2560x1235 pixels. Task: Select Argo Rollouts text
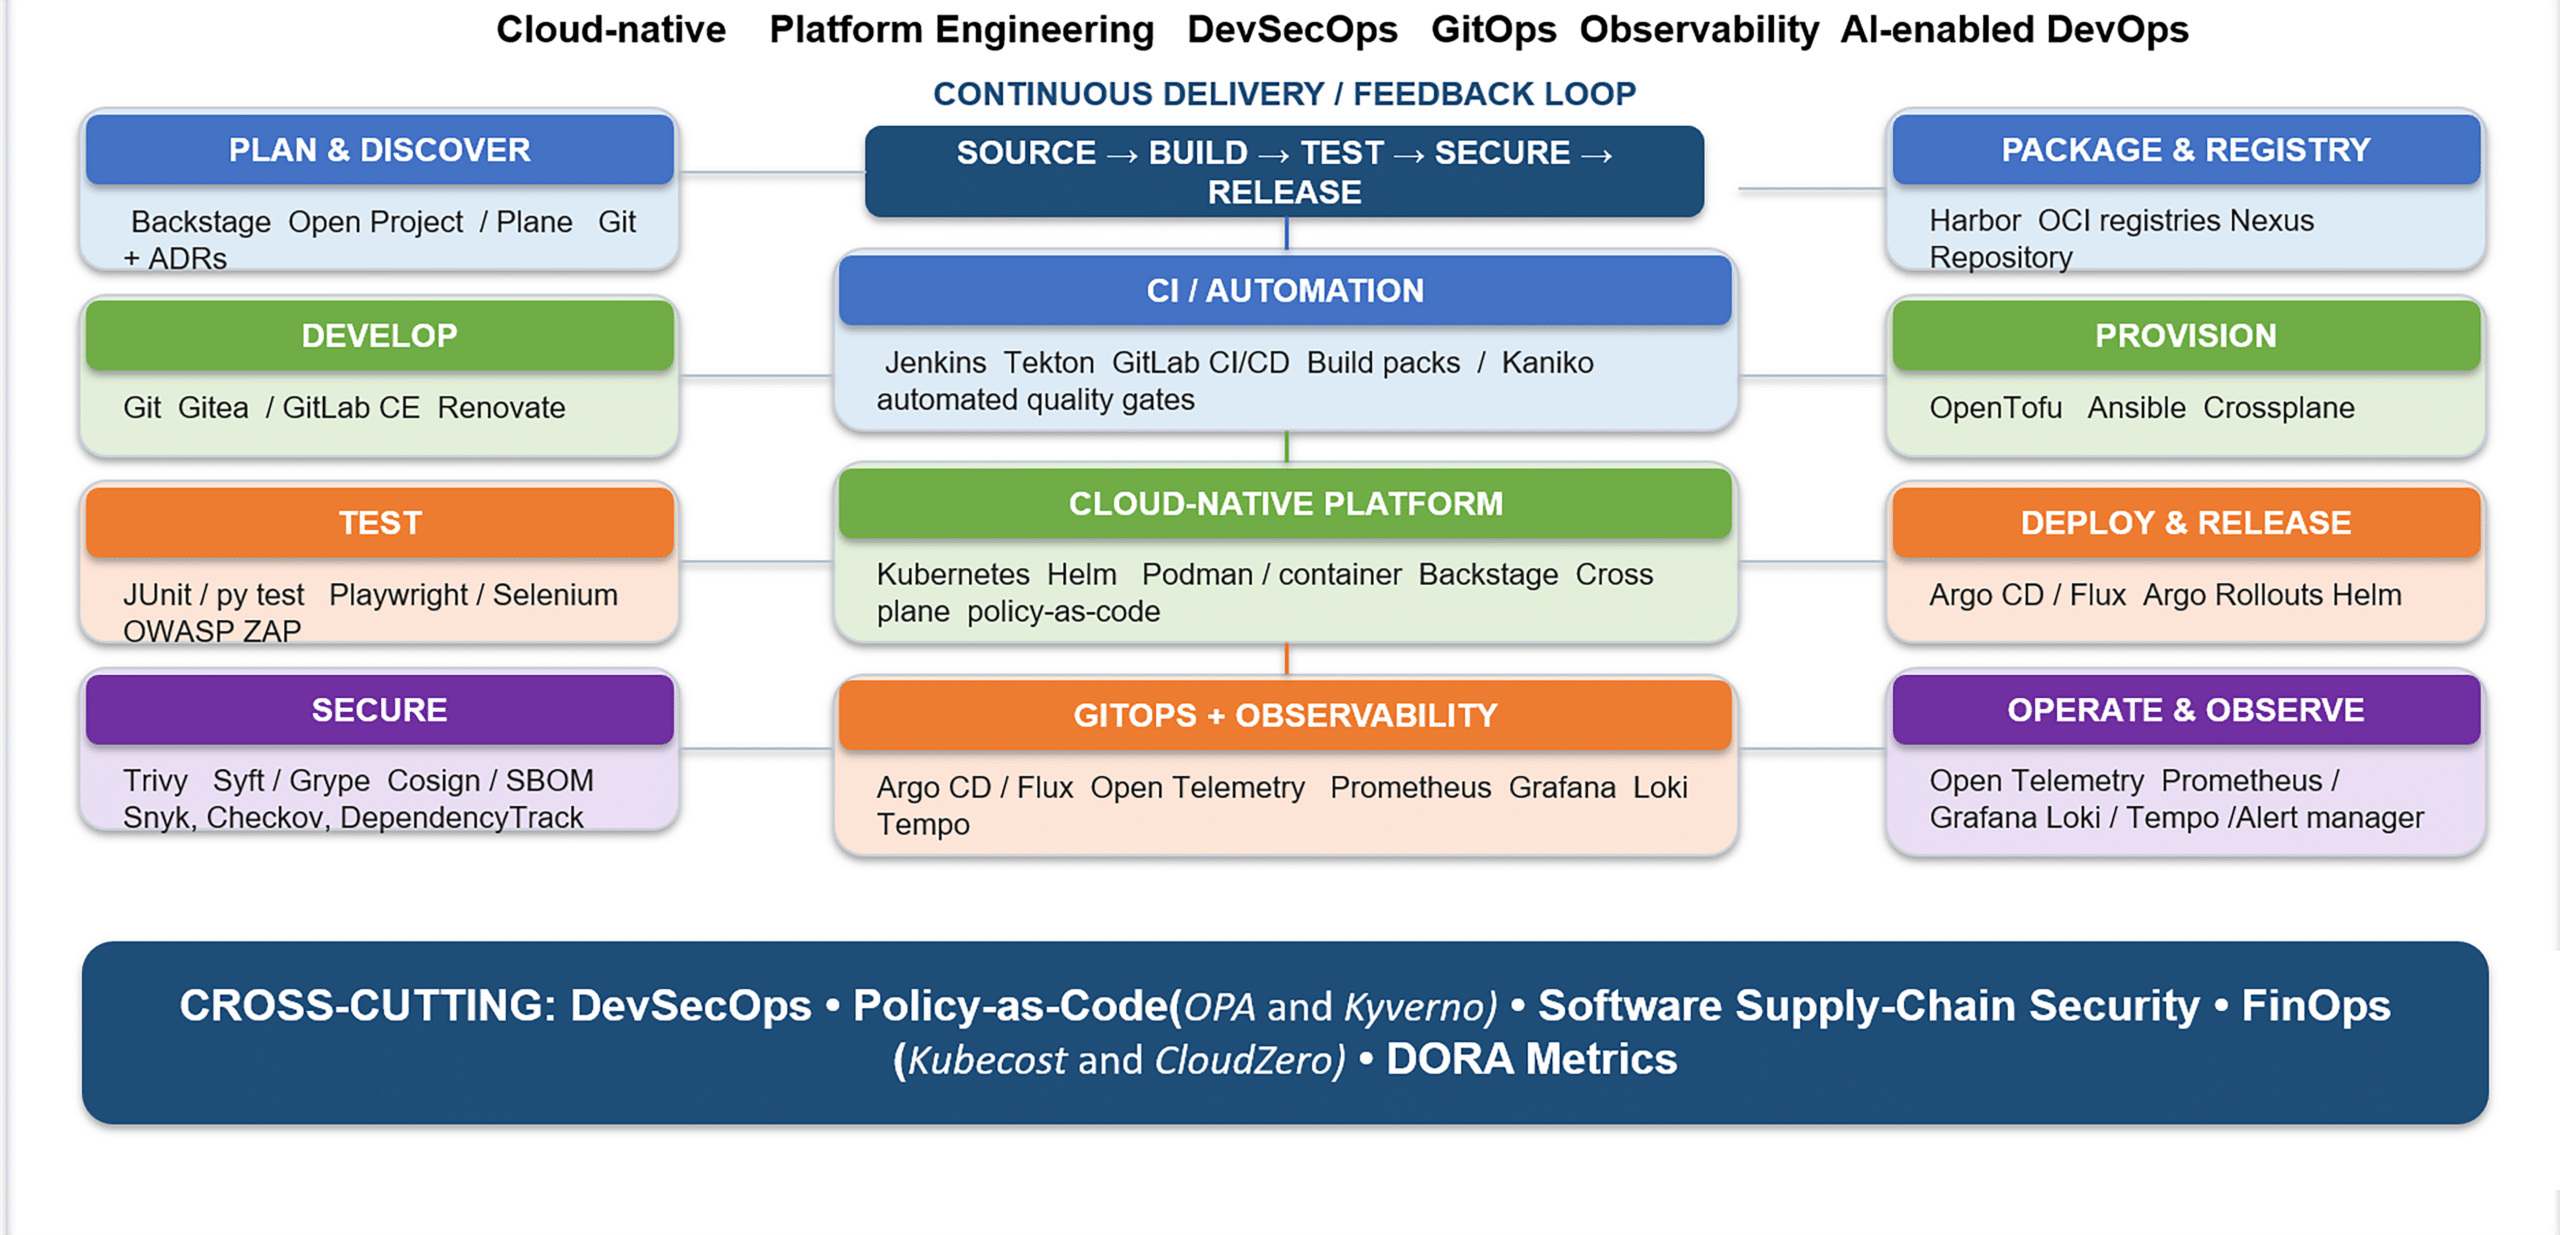pyautogui.click(x=2232, y=595)
